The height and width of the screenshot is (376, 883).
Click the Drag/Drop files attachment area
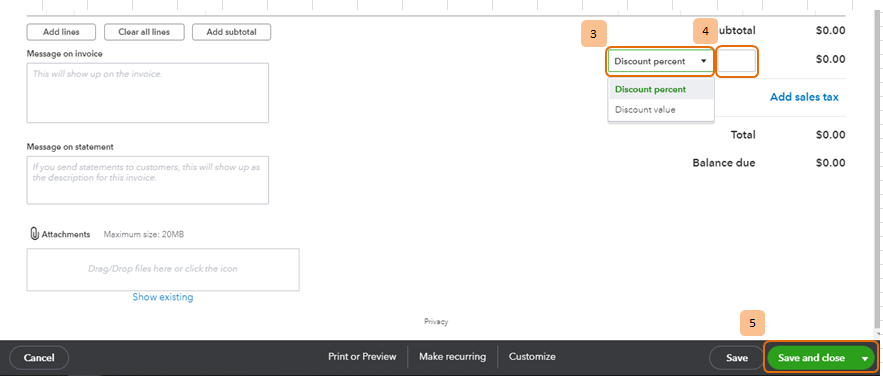(163, 270)
